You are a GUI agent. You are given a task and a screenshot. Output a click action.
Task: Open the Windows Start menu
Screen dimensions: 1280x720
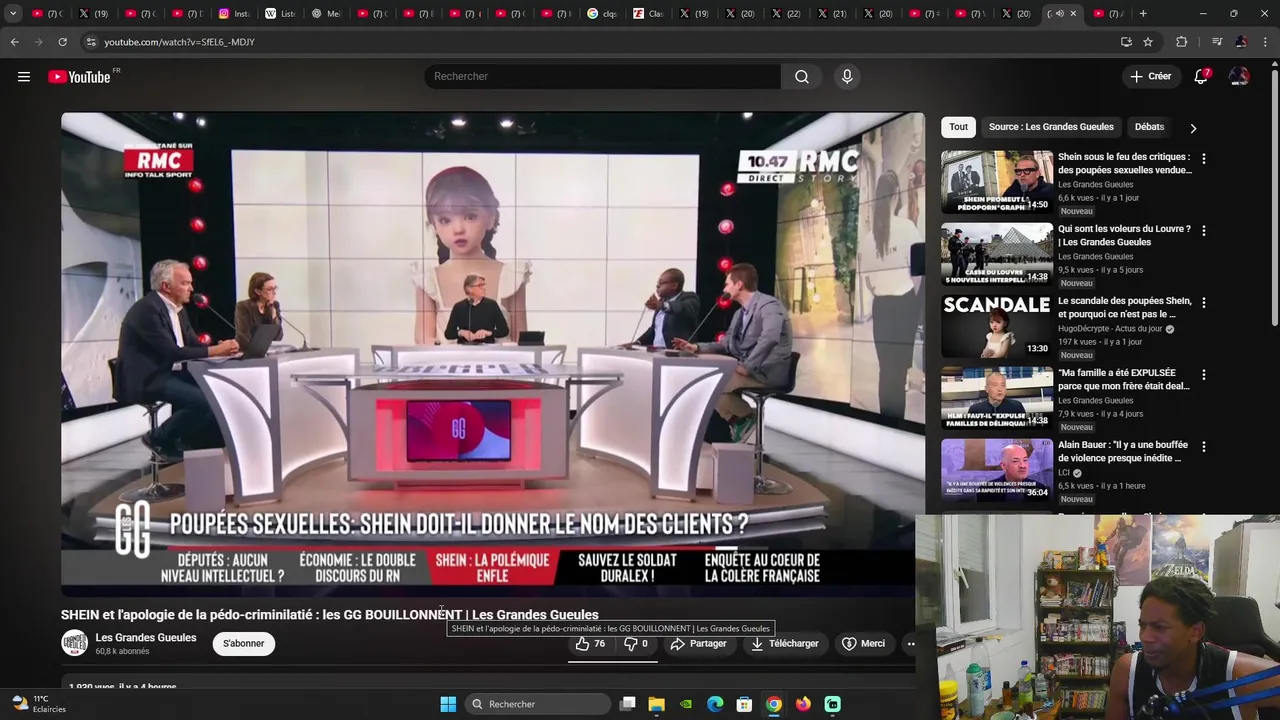(x=448, y=704)
